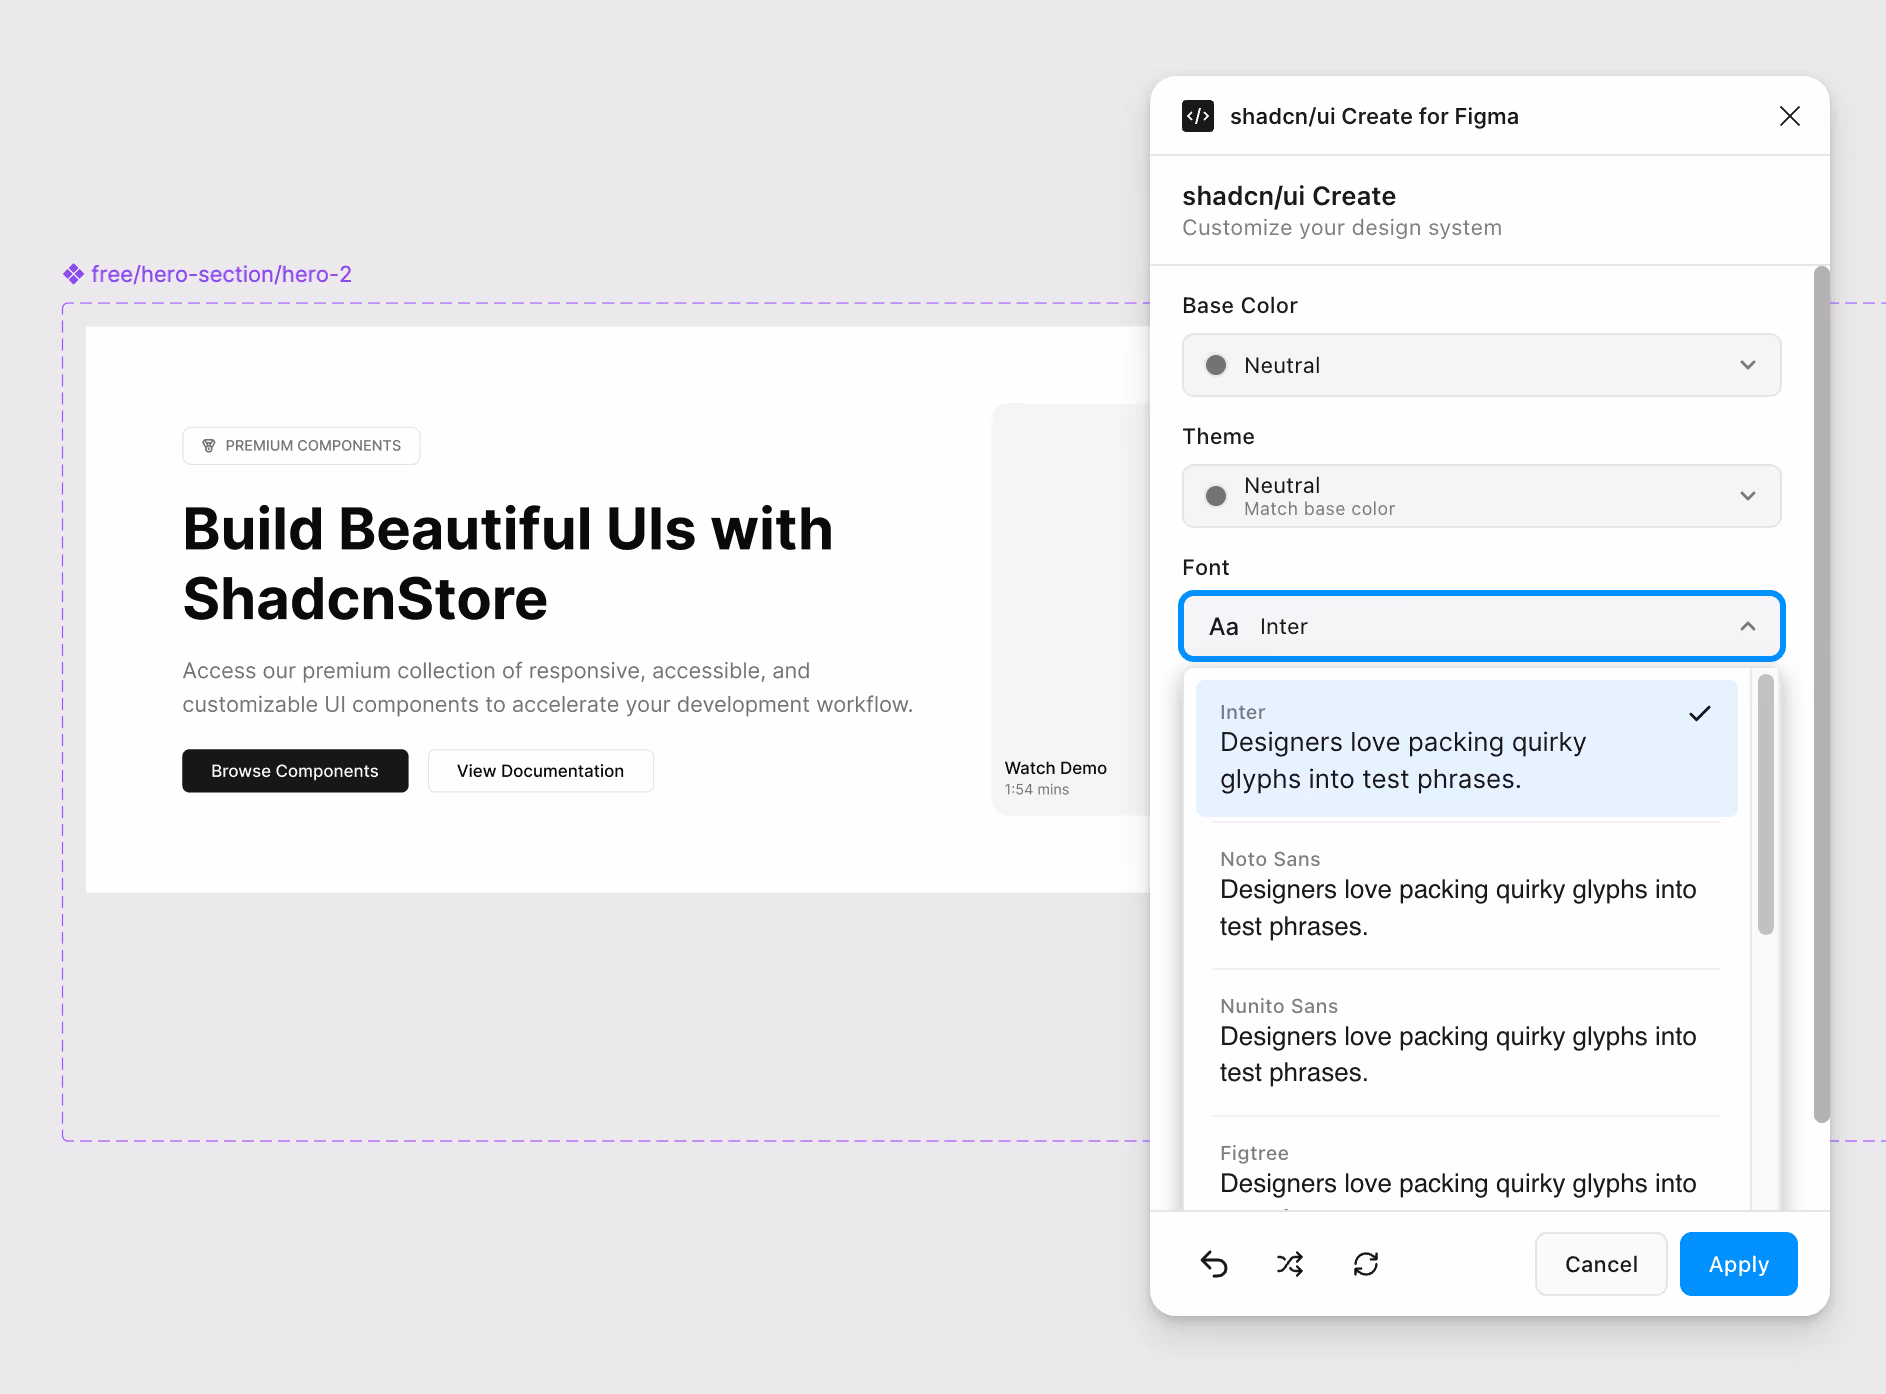The height and width of the screenshot is (1394, 1886).
Task: Click the plugin panel main scrollbar
Action: coord(1822,694)
